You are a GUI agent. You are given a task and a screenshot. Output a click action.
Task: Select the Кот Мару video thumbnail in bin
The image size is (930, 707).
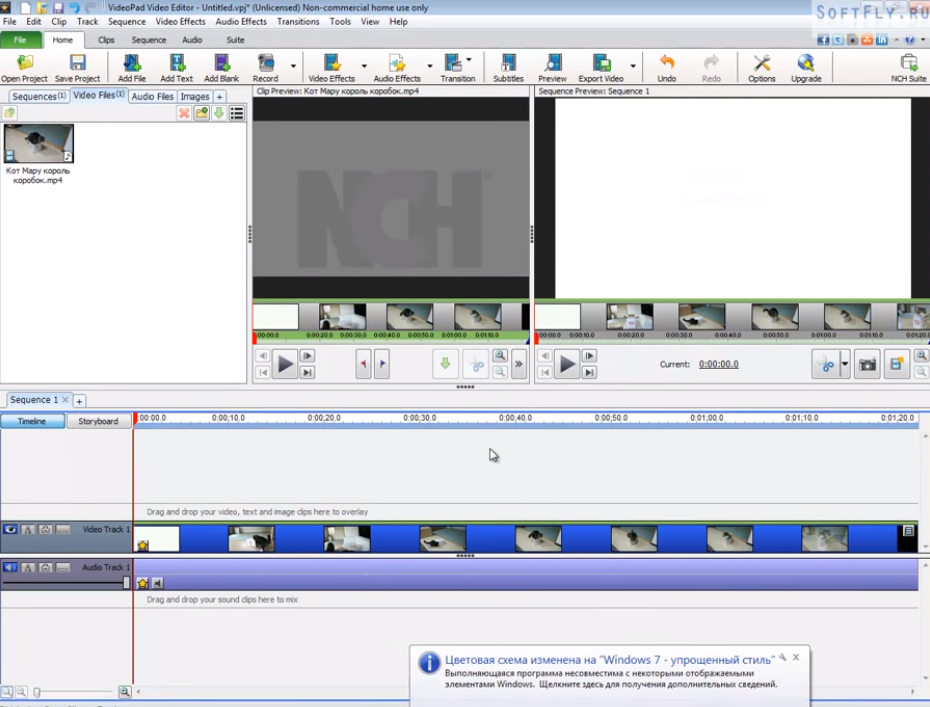point(39,144)
